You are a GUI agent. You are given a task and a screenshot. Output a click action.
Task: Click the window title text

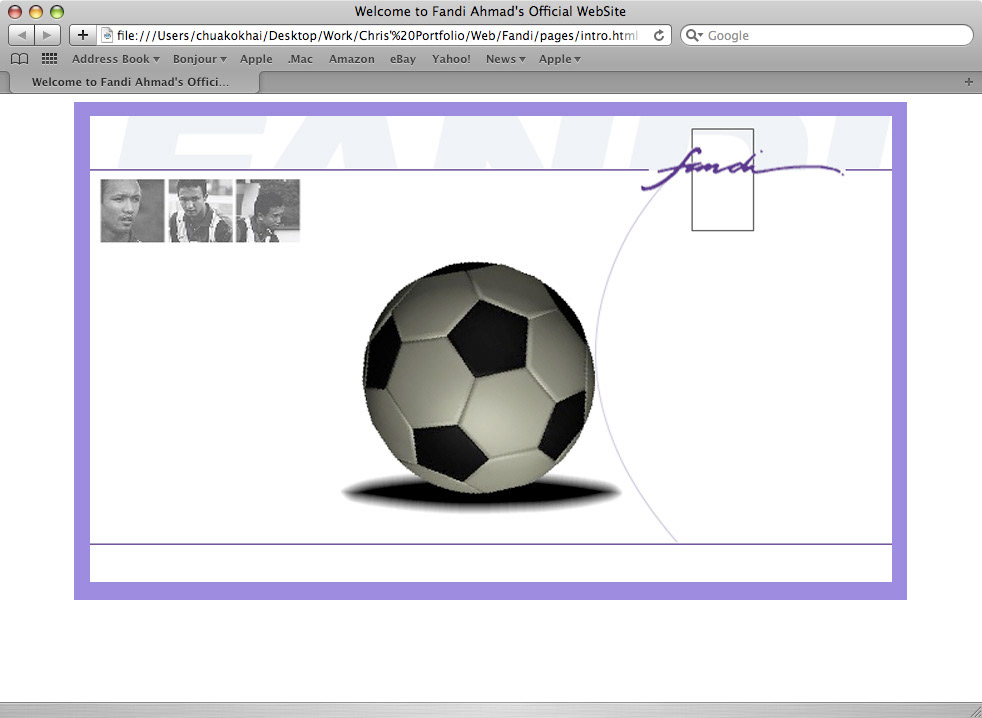(x=490, y=11)
